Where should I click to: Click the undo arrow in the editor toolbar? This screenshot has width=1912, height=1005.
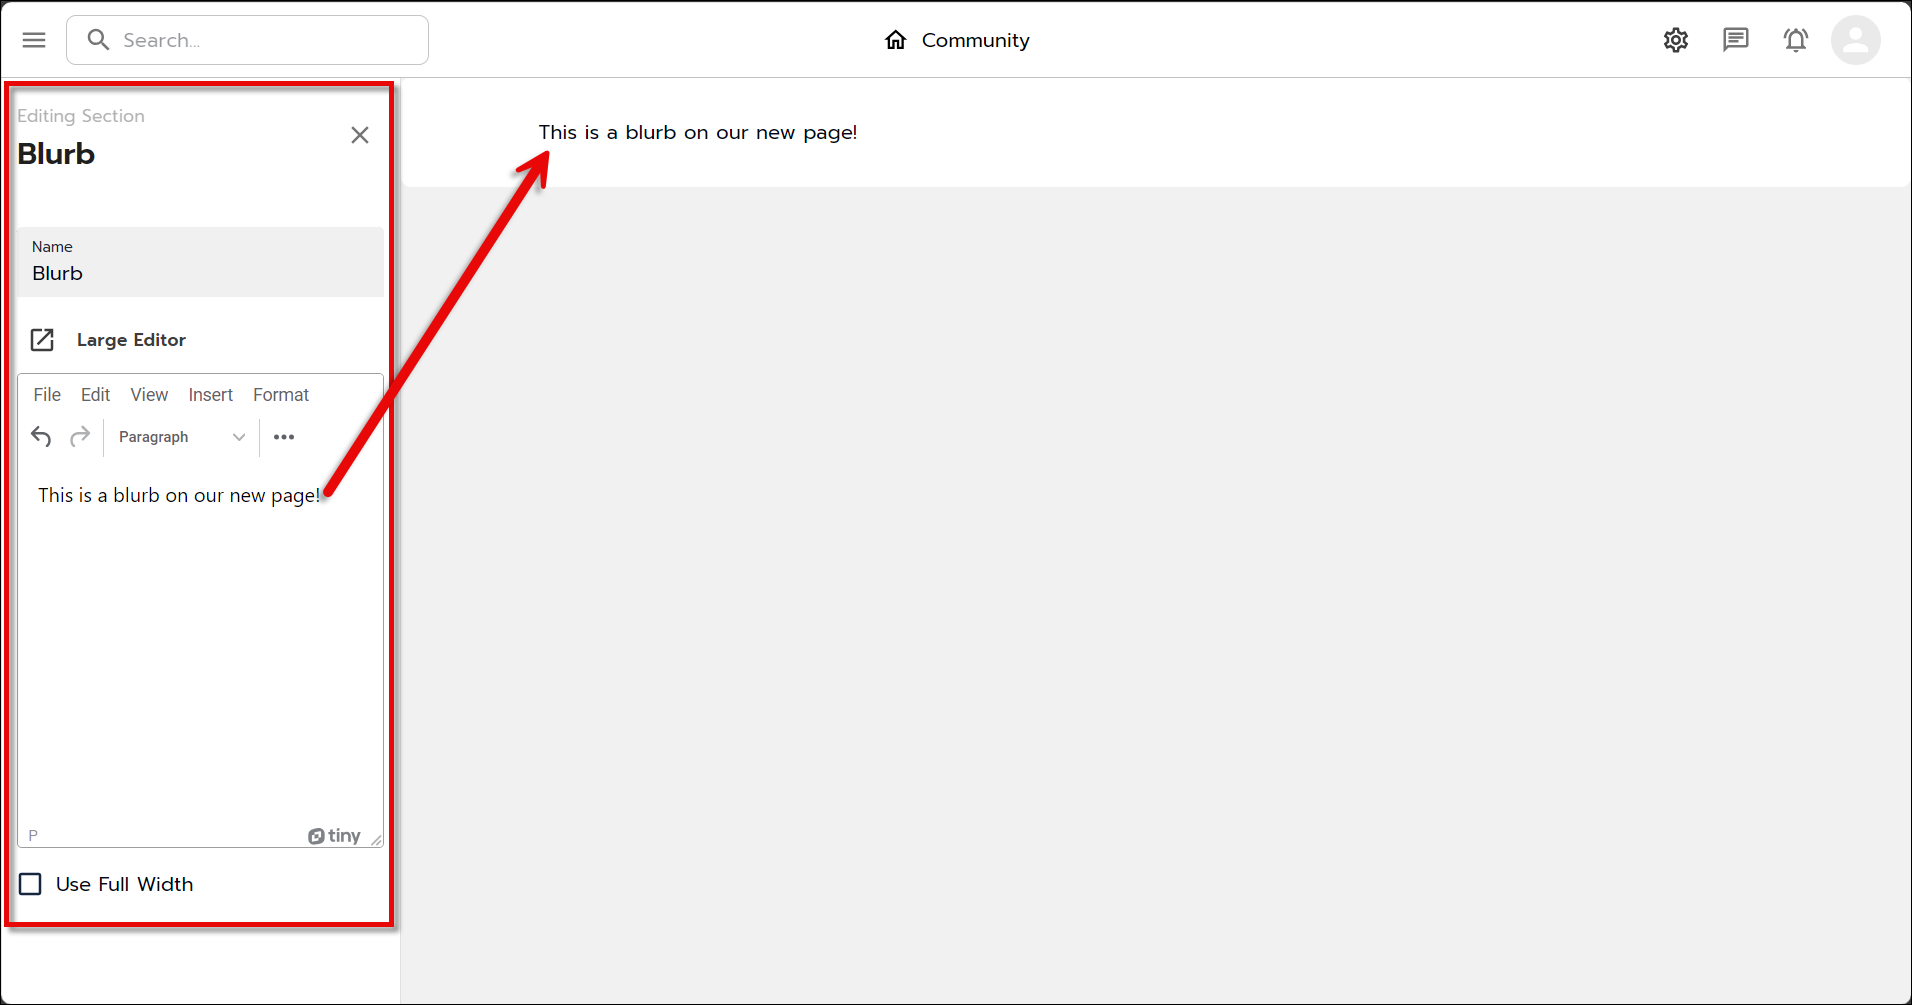click(x=40, y=436)
